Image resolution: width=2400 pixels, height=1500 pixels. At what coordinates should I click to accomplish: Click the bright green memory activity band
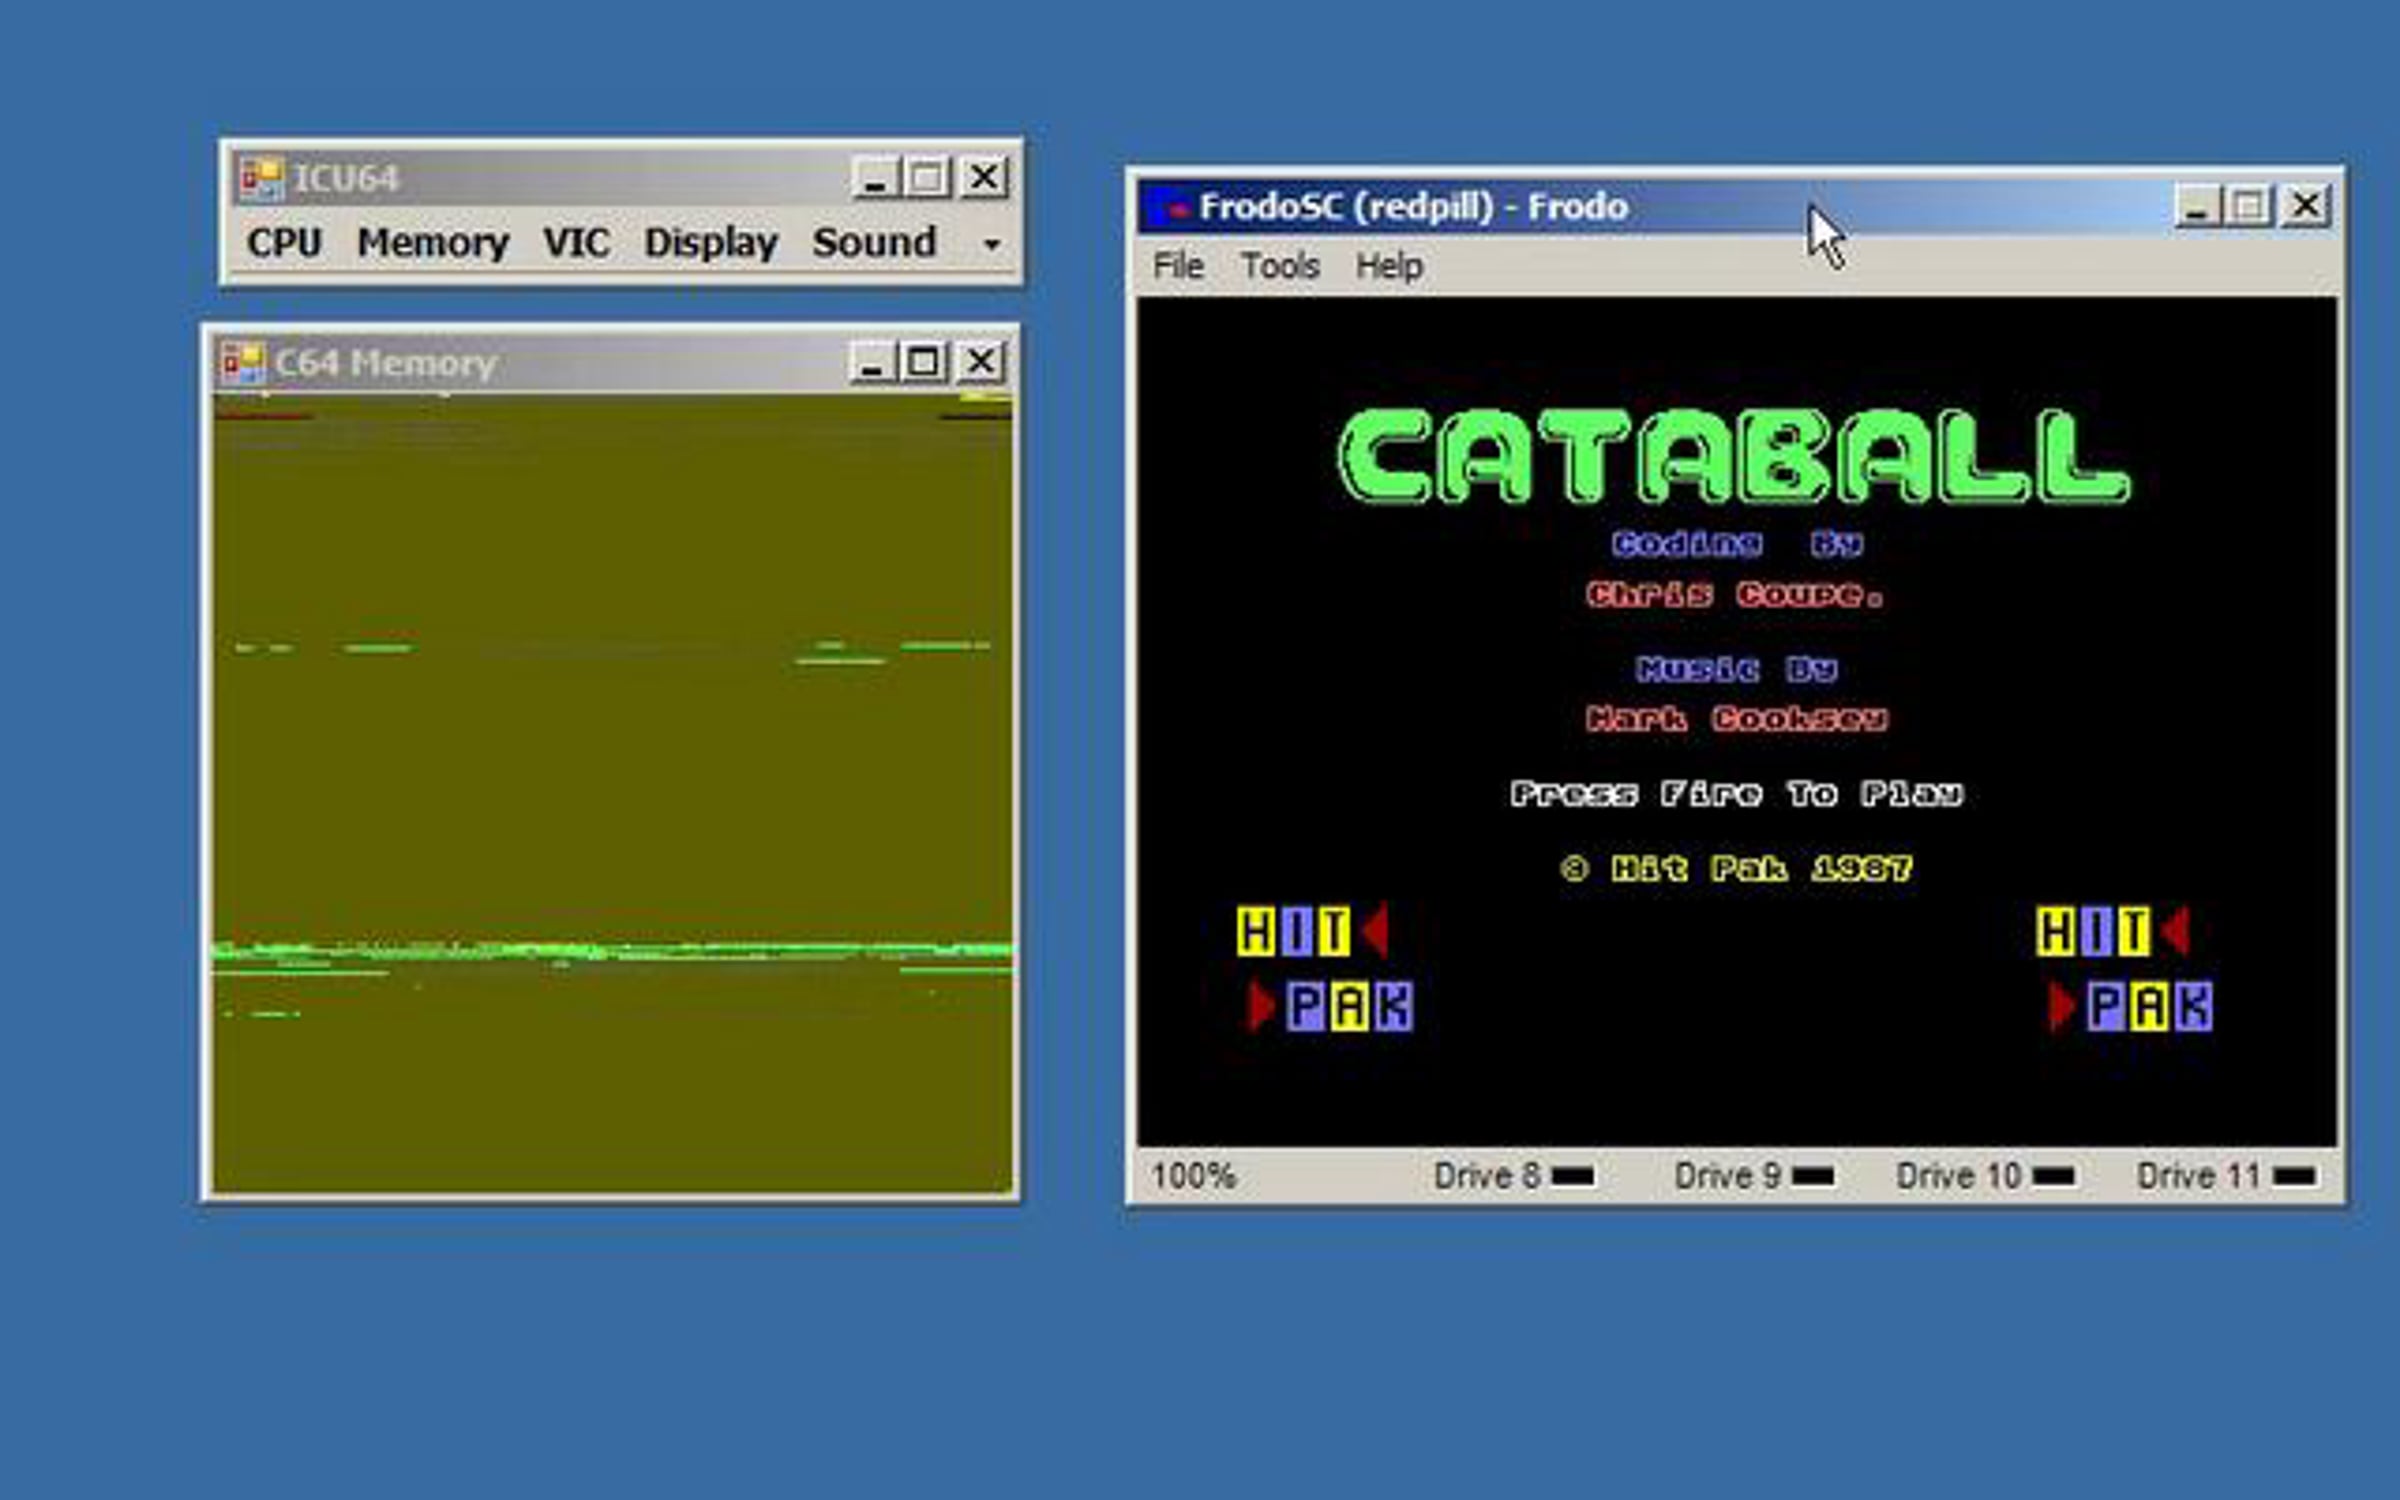coord(612,951)
